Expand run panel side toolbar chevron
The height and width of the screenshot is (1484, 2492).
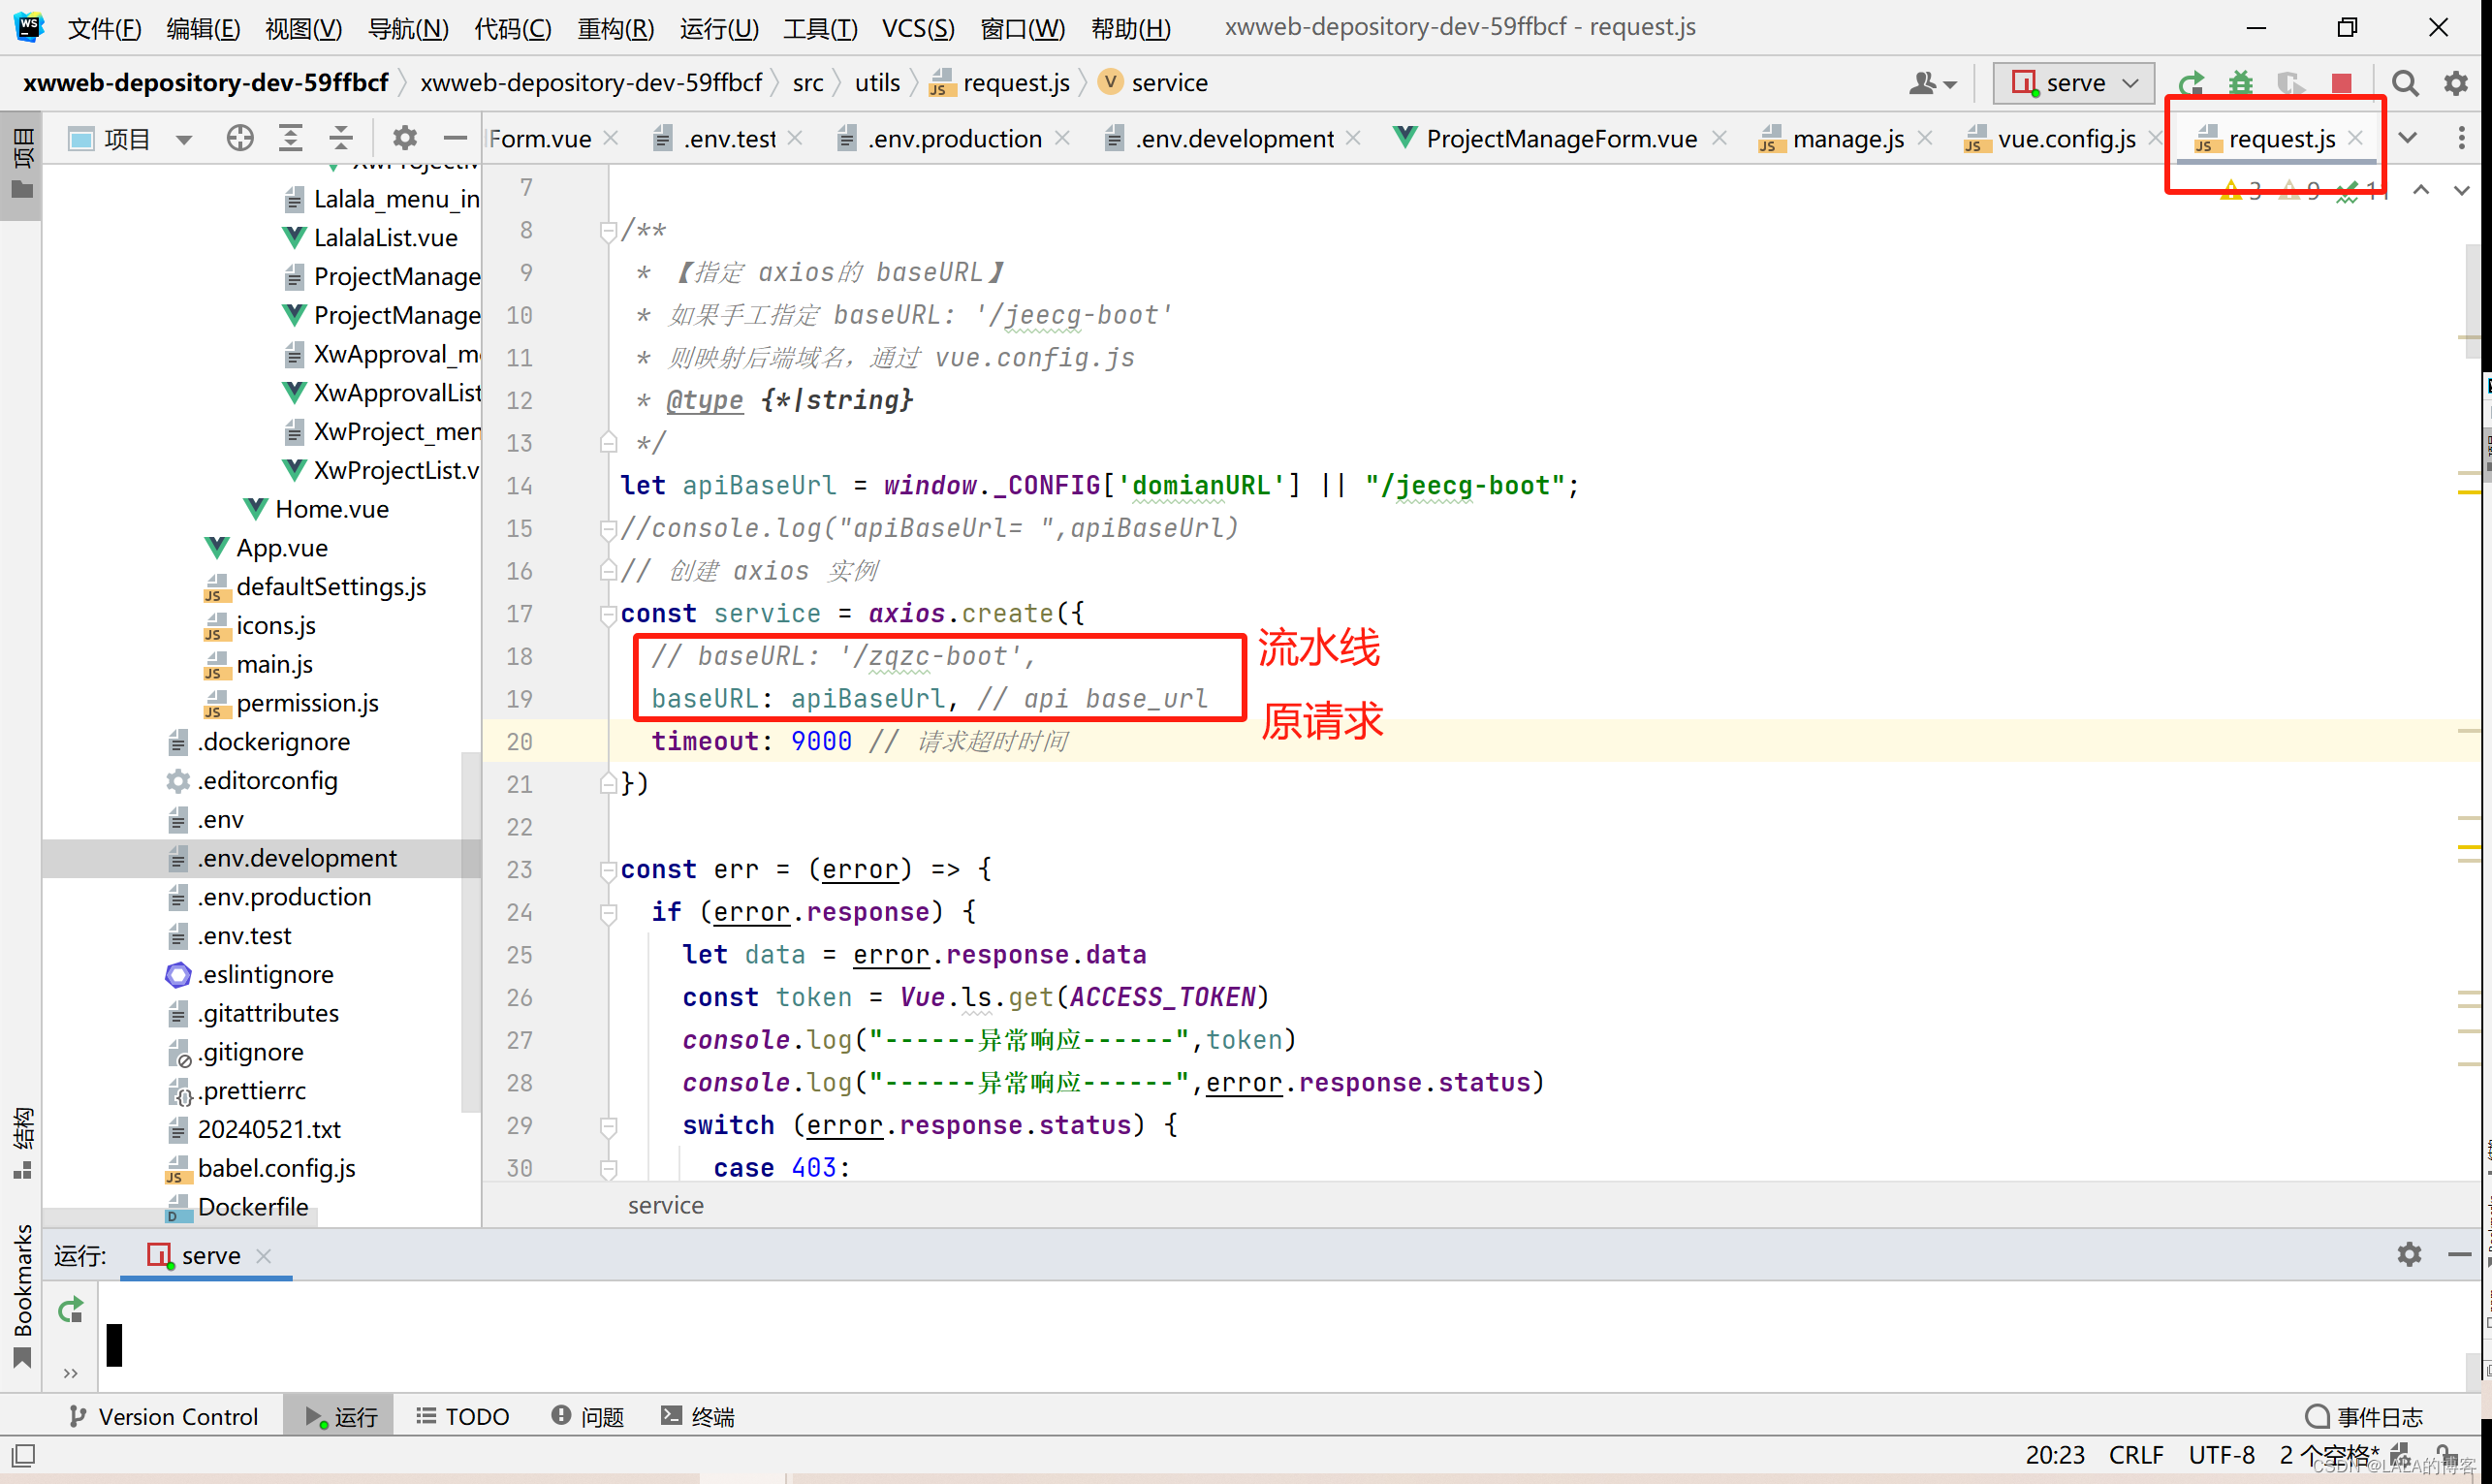(70, 1373)
